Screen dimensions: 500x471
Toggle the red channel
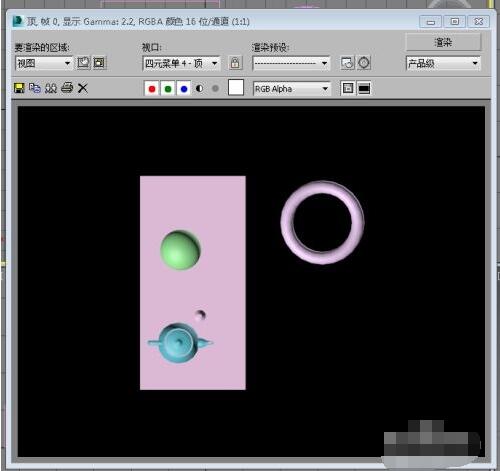[x=152, y=89]
